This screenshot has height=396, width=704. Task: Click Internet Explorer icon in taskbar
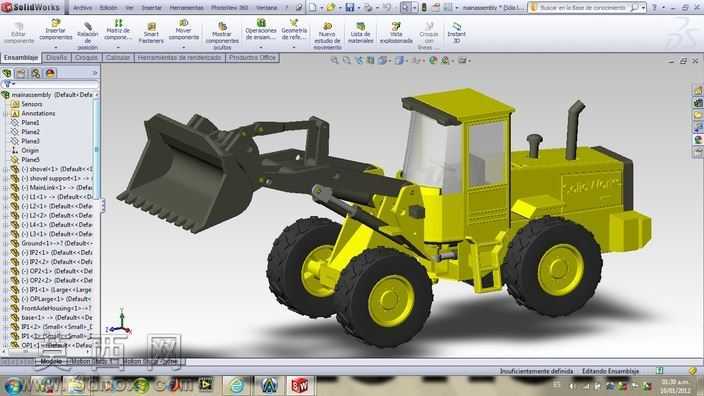coord(237,385)
